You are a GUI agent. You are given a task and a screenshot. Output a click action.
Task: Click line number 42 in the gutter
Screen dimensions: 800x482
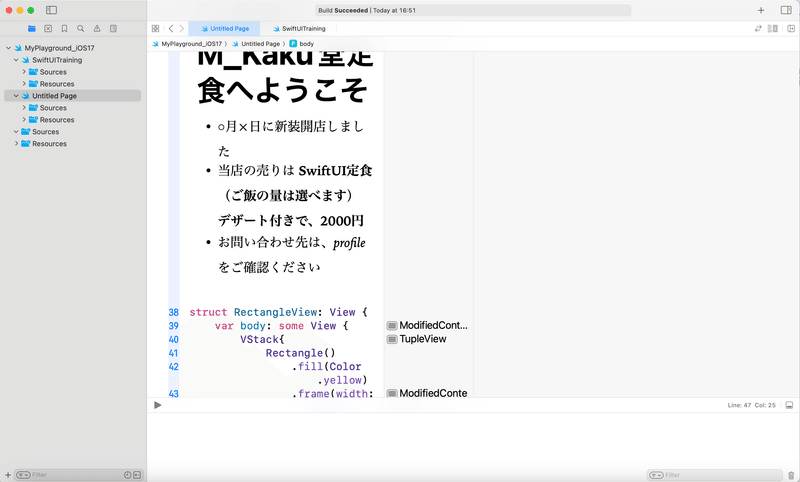pyautogui.click(x=173, y=367)
